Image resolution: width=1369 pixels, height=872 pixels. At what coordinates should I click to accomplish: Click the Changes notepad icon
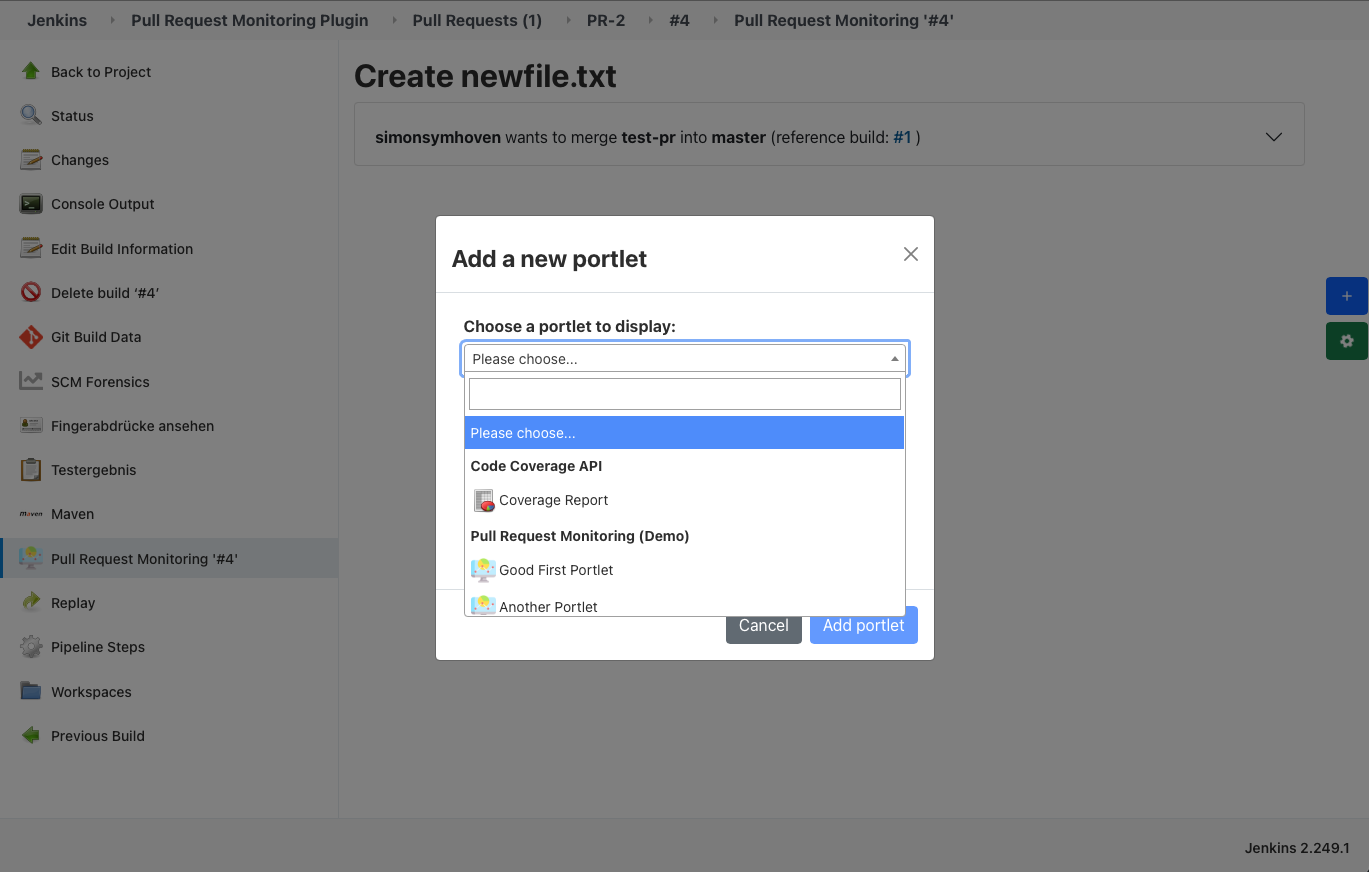(31, 159)
